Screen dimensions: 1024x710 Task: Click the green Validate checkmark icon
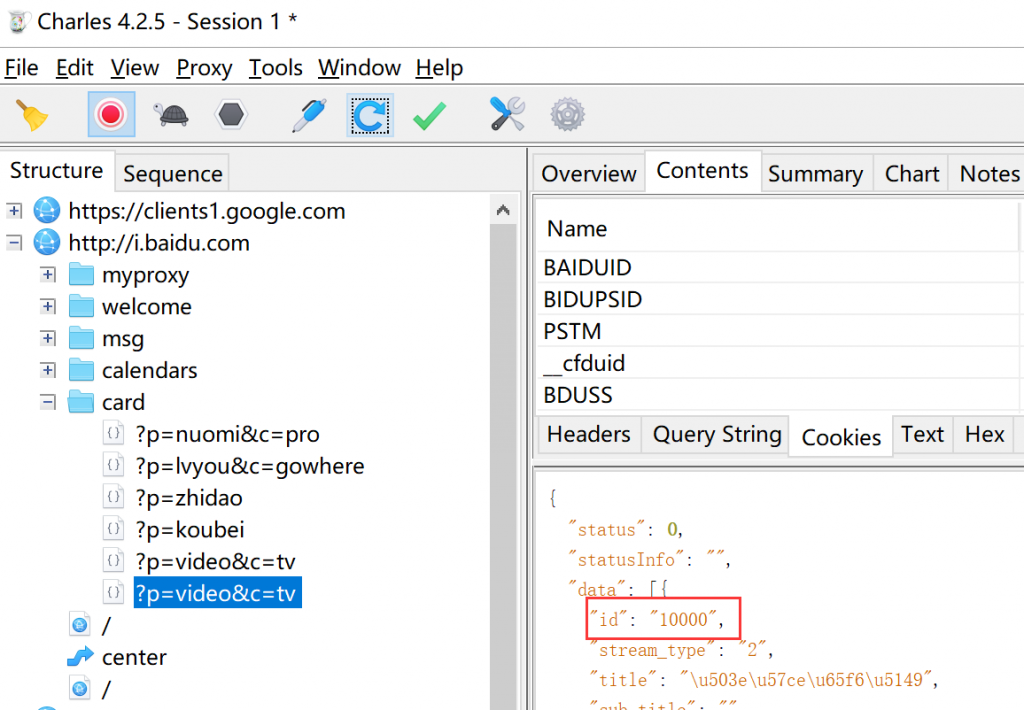tap(430, 116)
